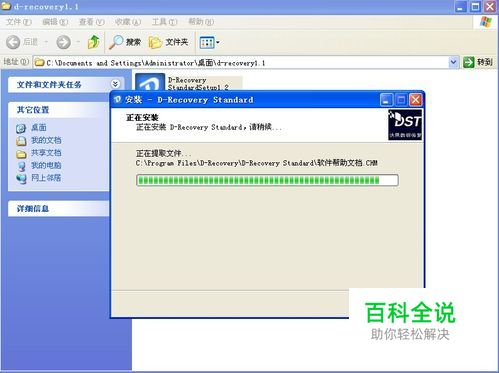The height and width of the screenshot is (373, 499).
Task: Select the D-Recovery StandardSetup file icon
Action: (150, 82)
